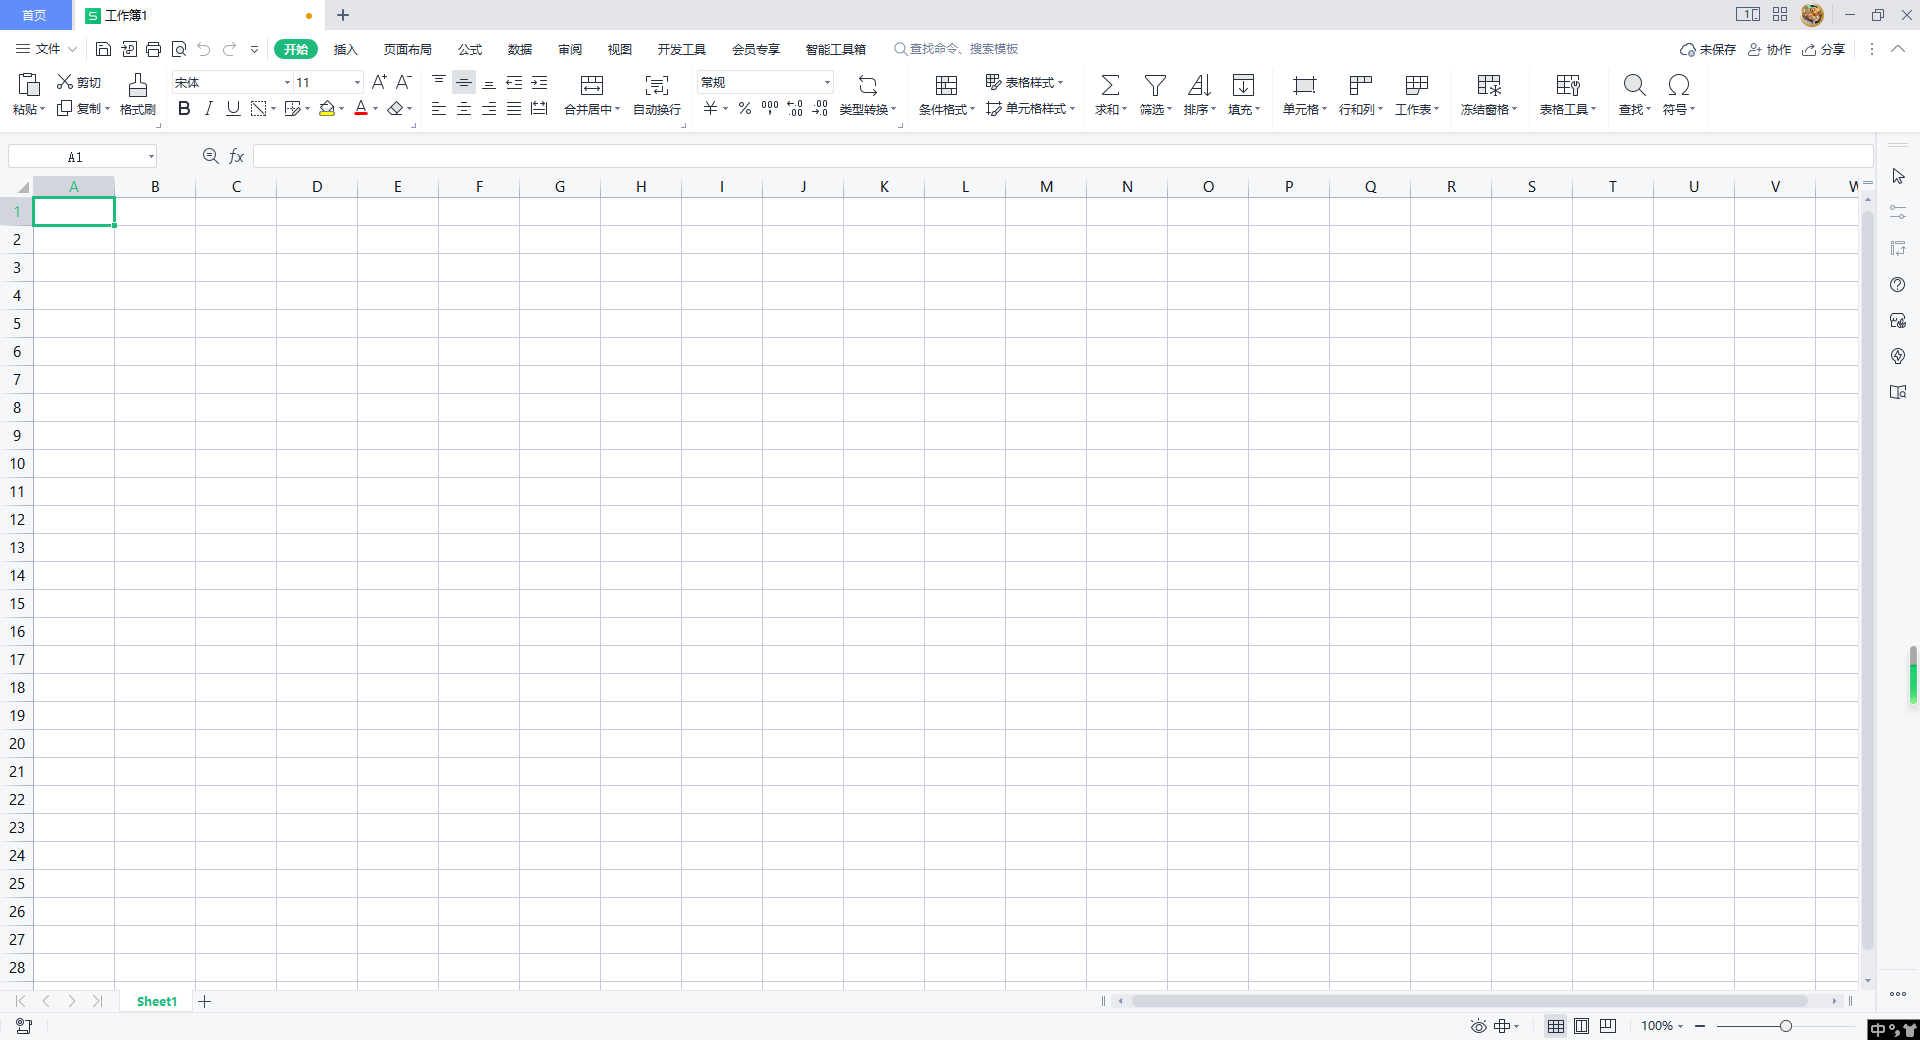The image size is (1920, 1040).
Task: Expand the font color dropdown arrow
Action: [375, 109]
